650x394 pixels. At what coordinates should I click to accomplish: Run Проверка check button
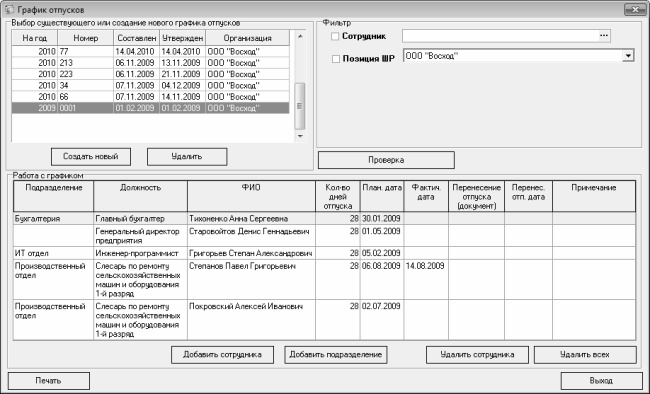[x=386, y=160]
